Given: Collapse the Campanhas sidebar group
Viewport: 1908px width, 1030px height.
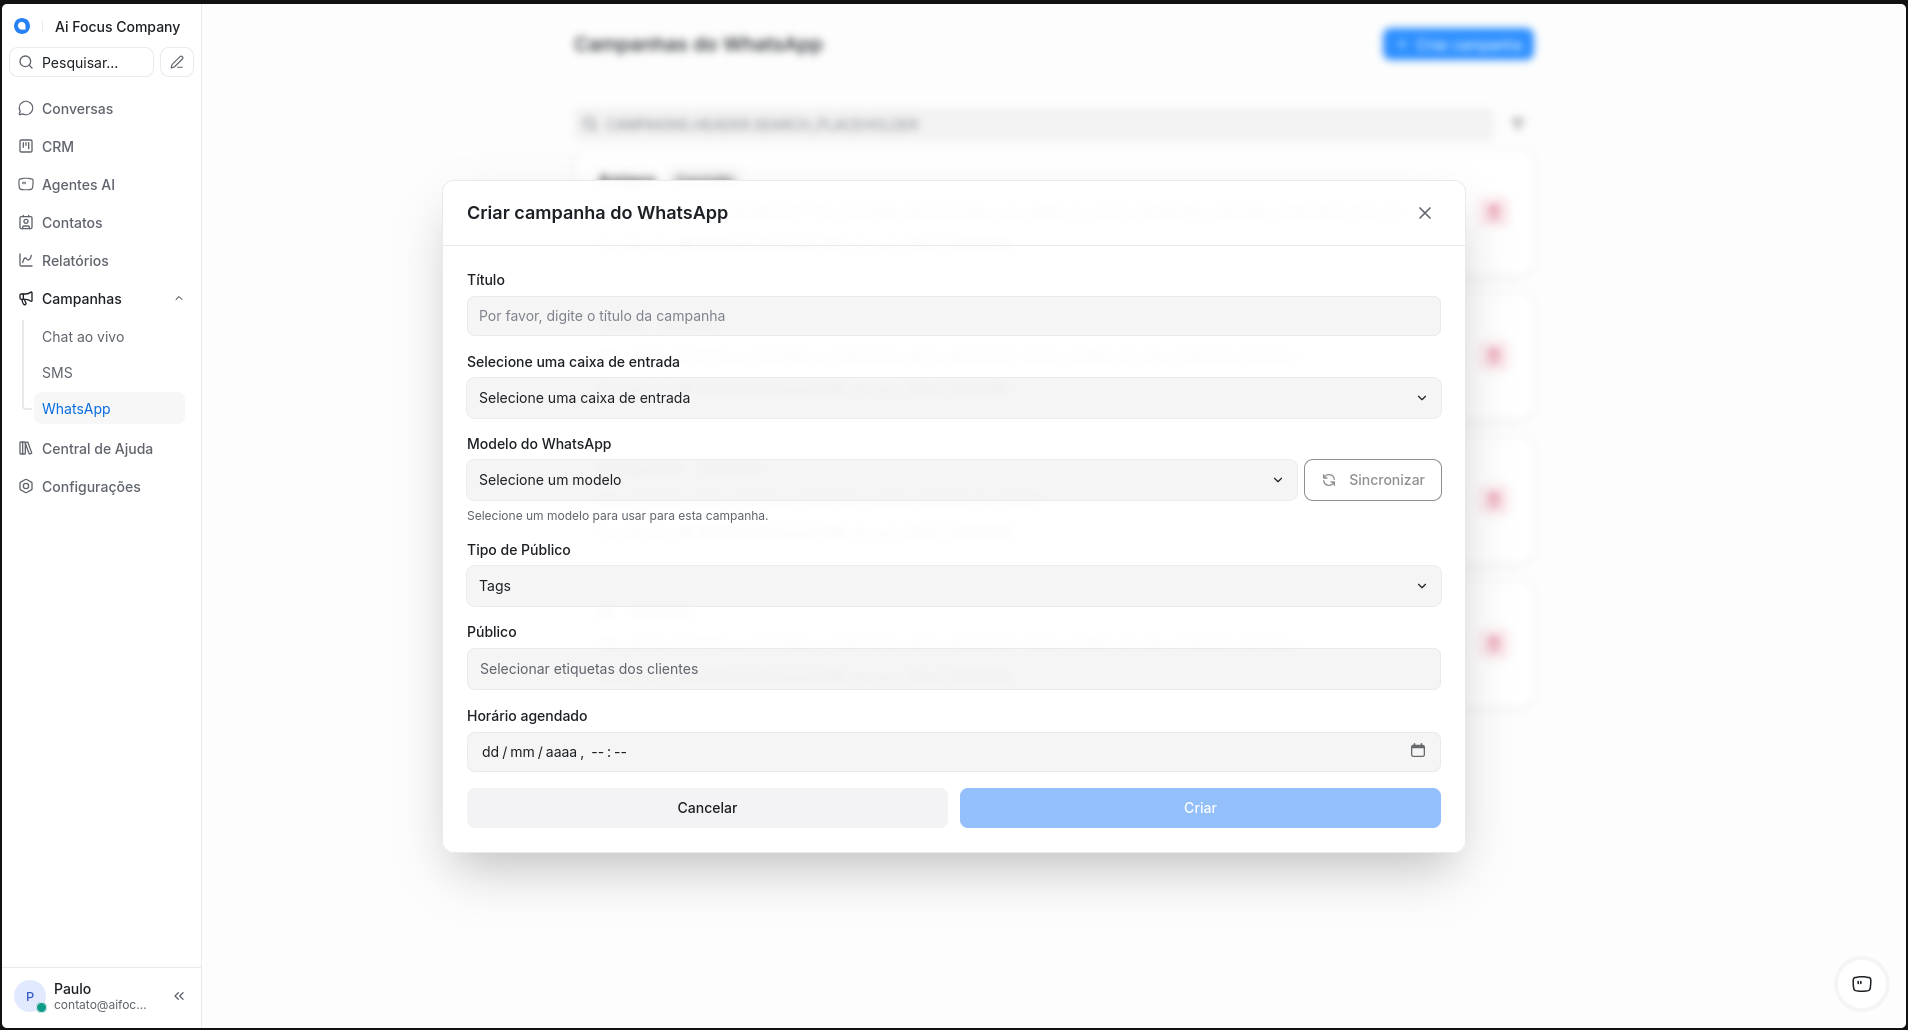Looking at the screenshot, I should tap(179, 299).
